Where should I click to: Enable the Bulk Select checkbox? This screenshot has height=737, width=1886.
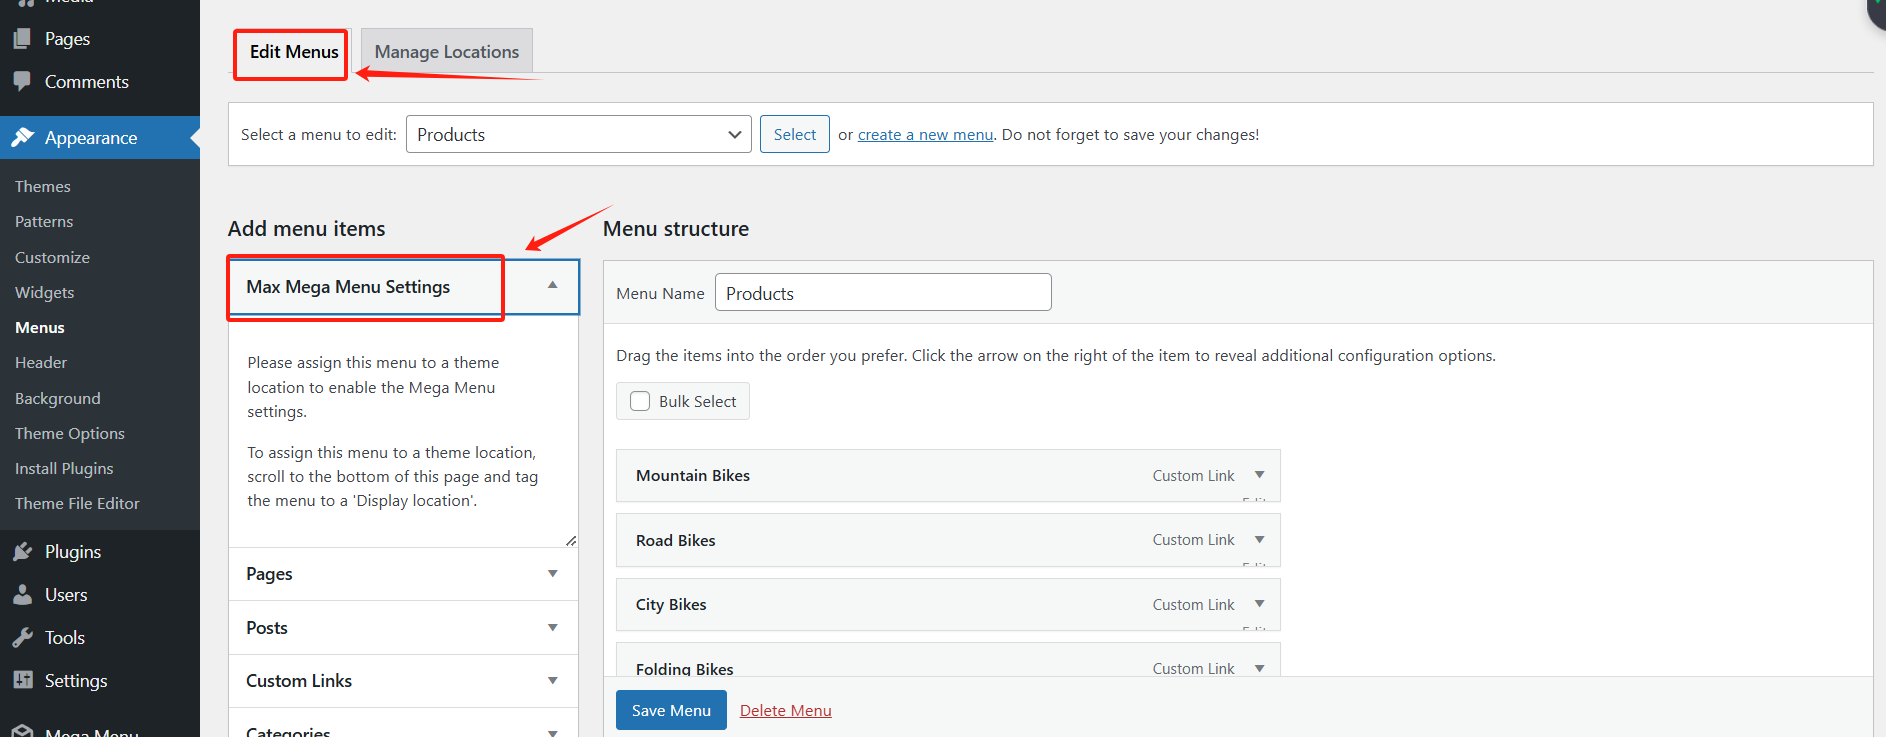click(x=640, y=401)
